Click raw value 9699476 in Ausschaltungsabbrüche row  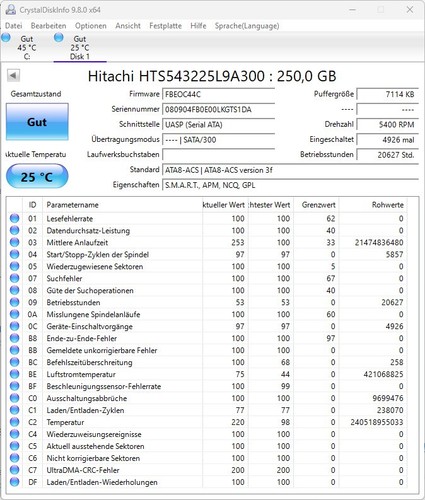(x=388, y=398)
